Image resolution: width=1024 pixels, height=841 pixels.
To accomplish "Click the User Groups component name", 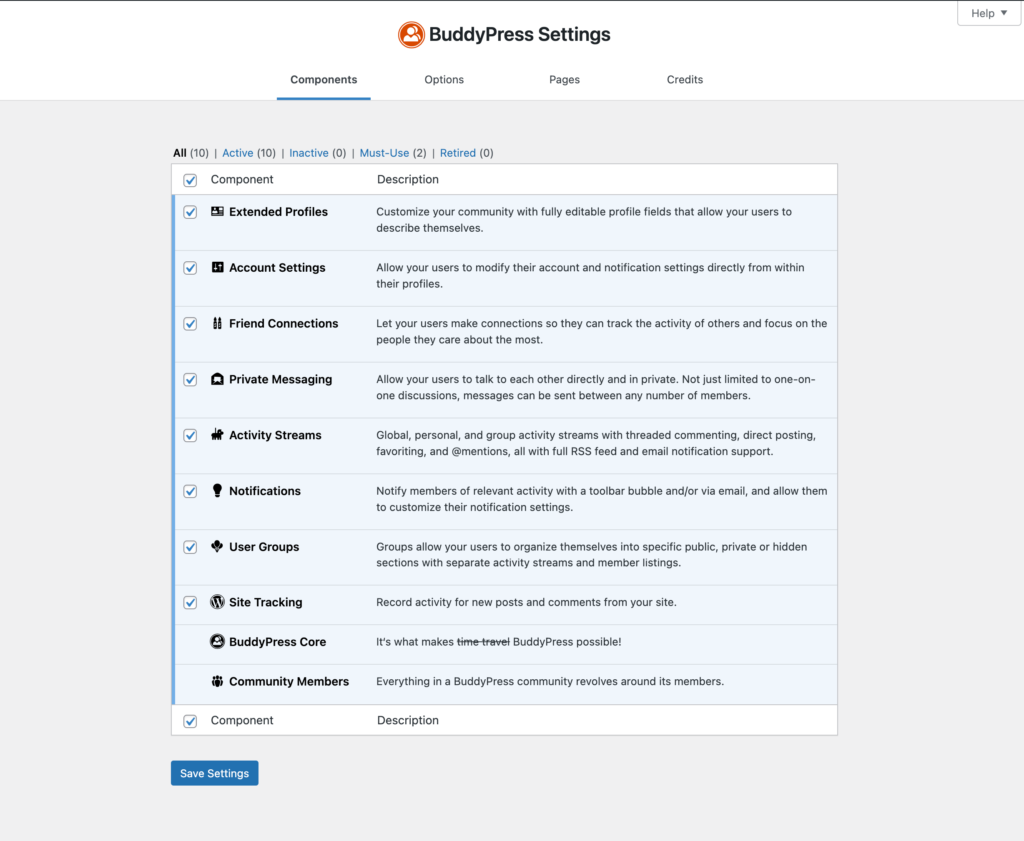I will click(264, 547).
